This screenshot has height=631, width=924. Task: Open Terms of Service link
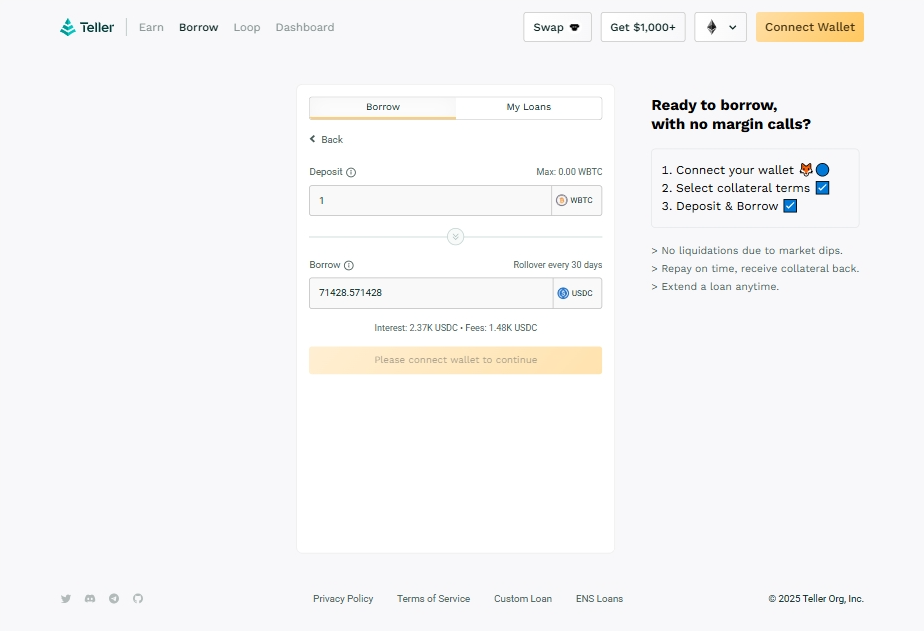433,599
